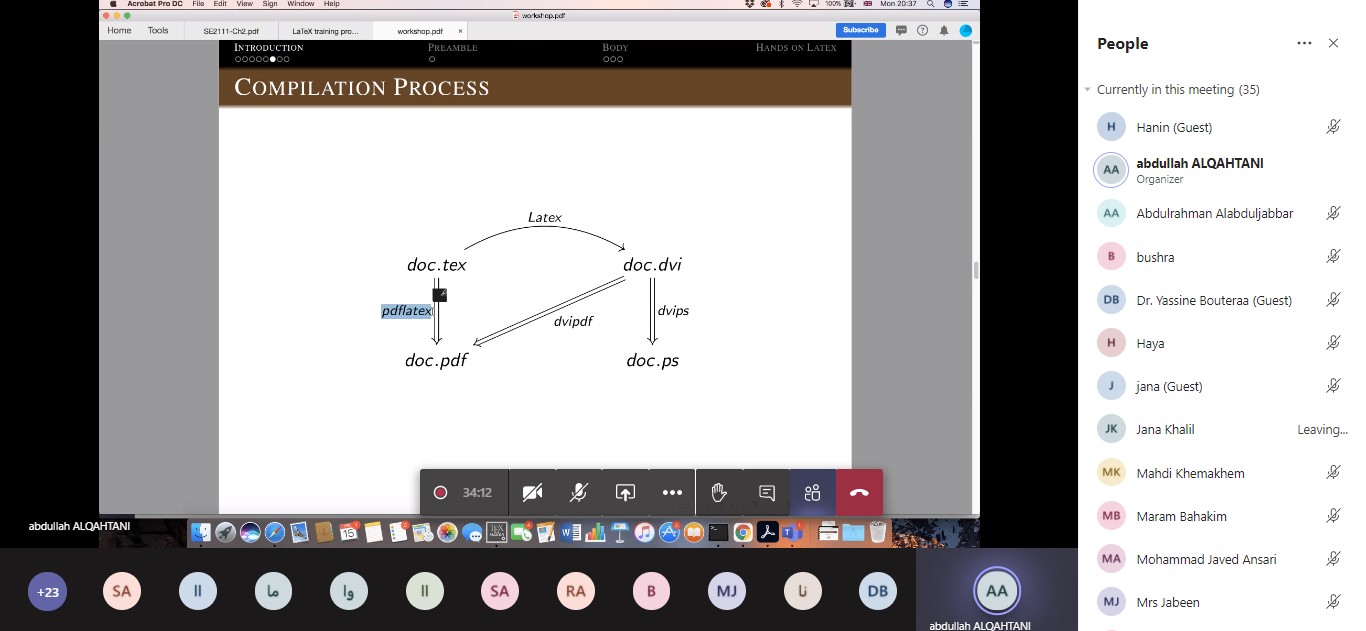
Task: Open more actions ellipsis in meeting toolbar
Action: point(672,492)
